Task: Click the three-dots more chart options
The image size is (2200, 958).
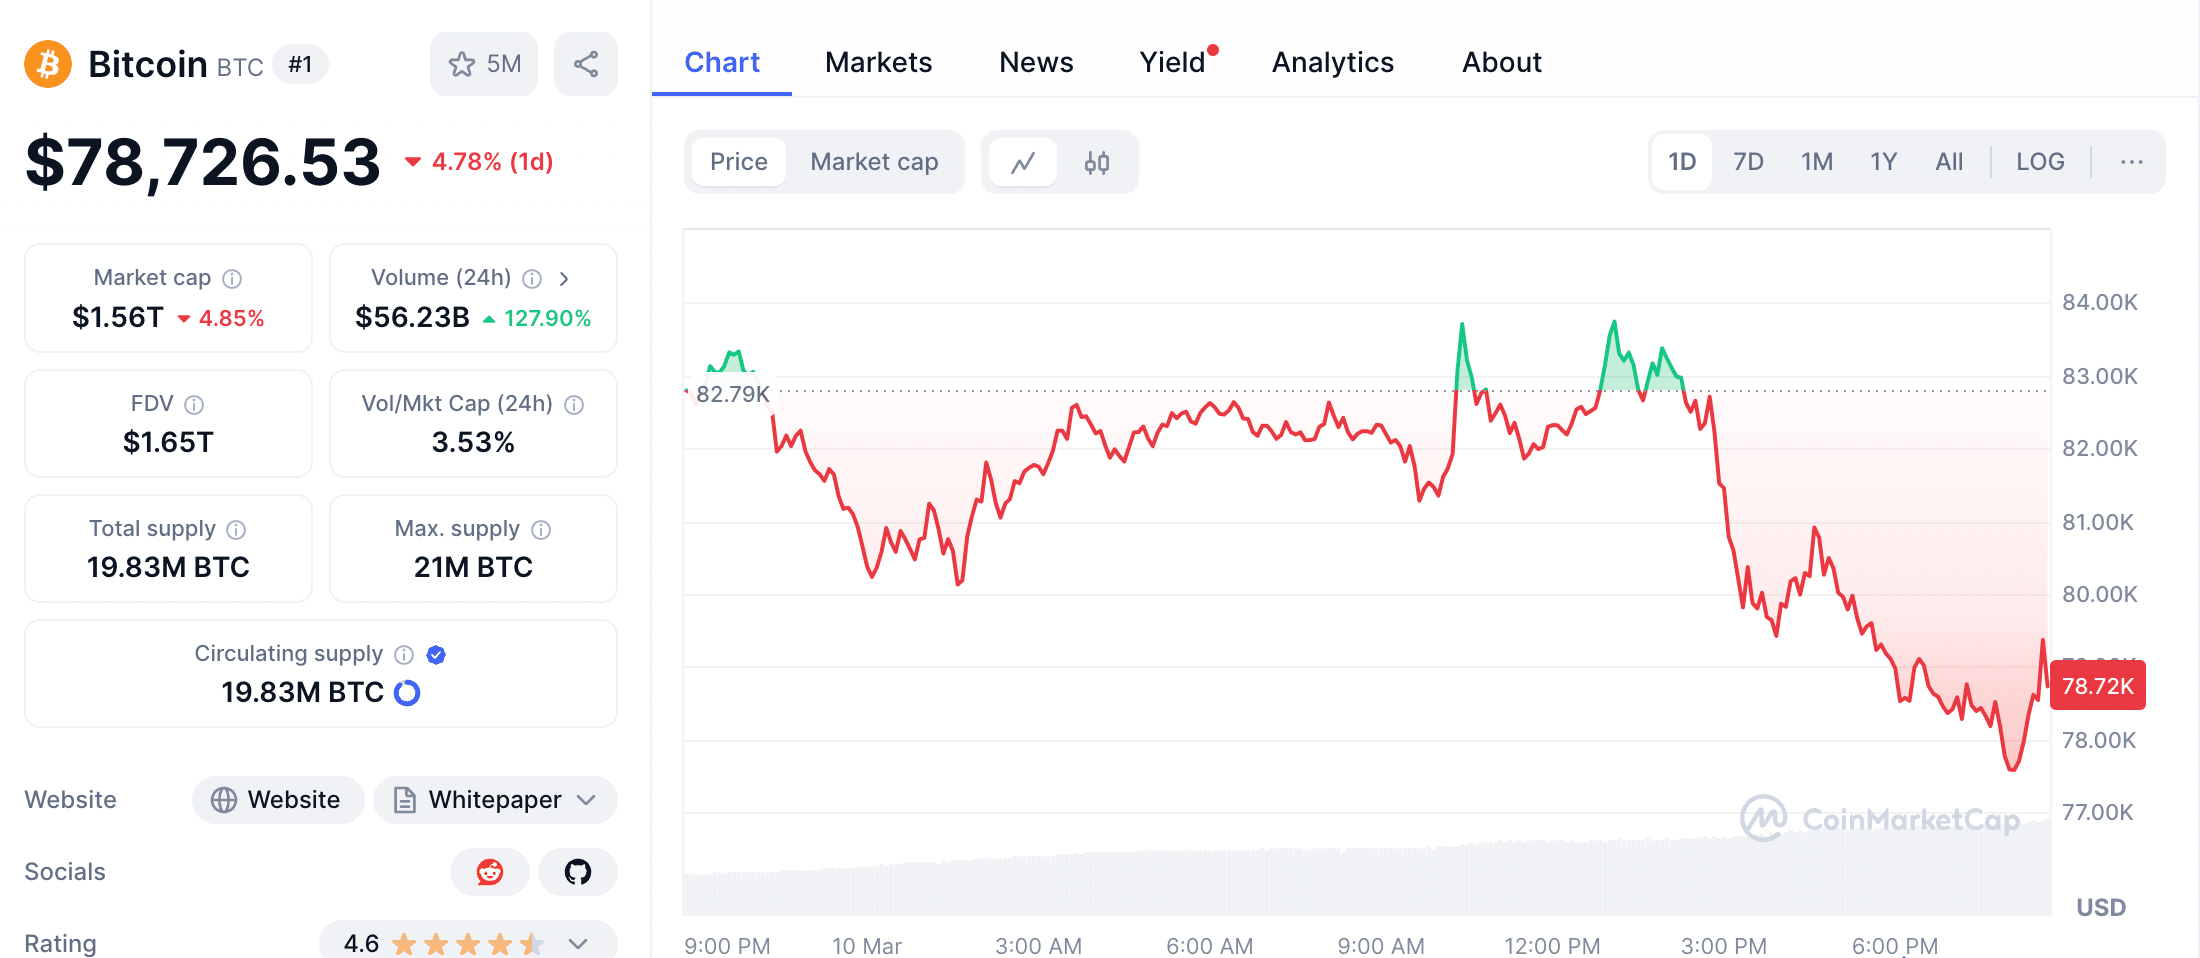Action: (x=2131, y=162)
